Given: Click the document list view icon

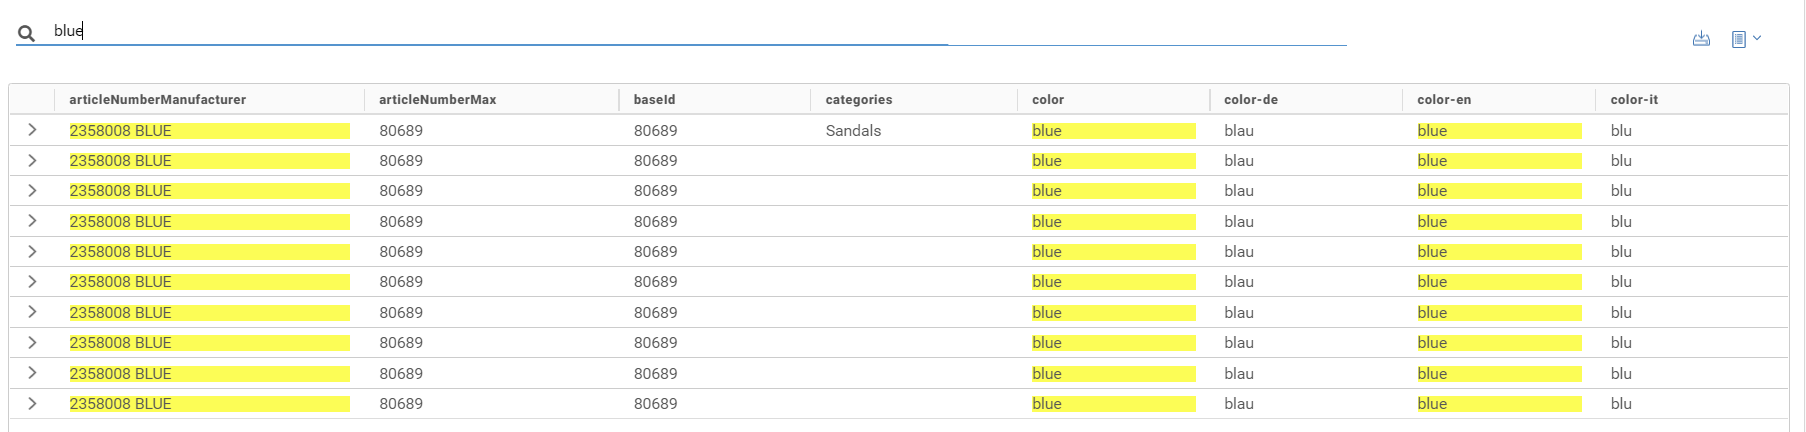Looking at the screenshot, I should coord(1738,39).
